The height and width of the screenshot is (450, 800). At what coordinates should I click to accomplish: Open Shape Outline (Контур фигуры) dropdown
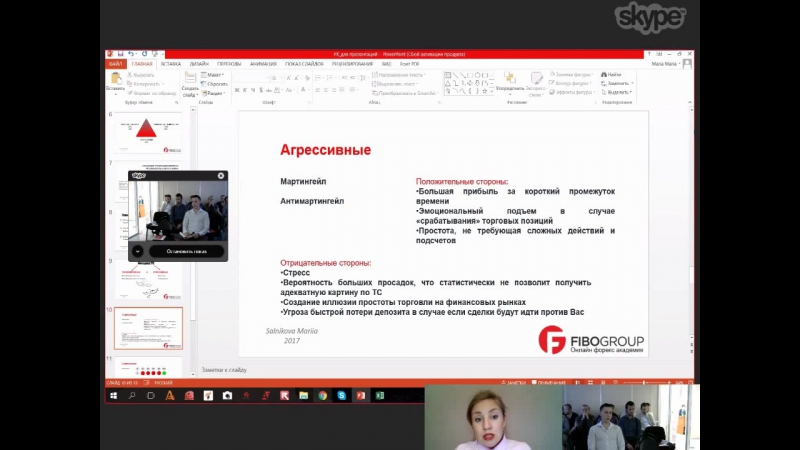coord(570,83)
